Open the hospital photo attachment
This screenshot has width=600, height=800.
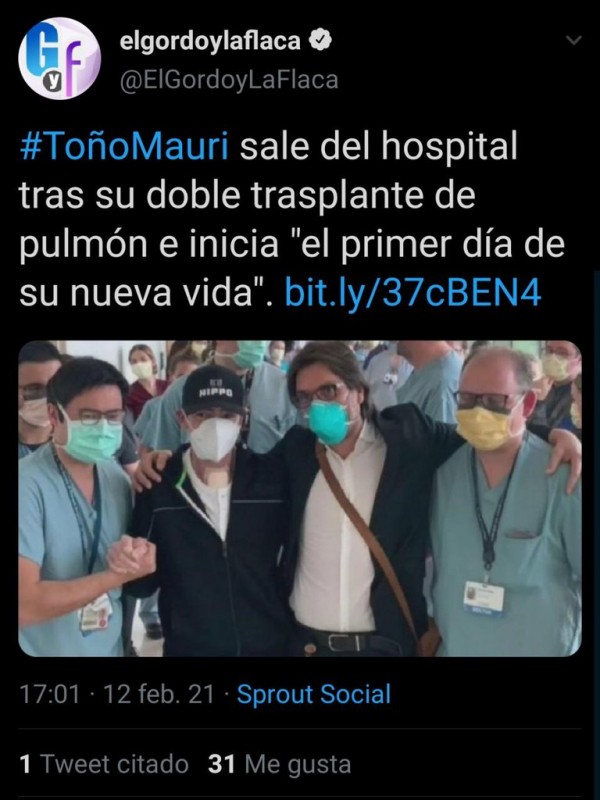click(x=300, y=498)
